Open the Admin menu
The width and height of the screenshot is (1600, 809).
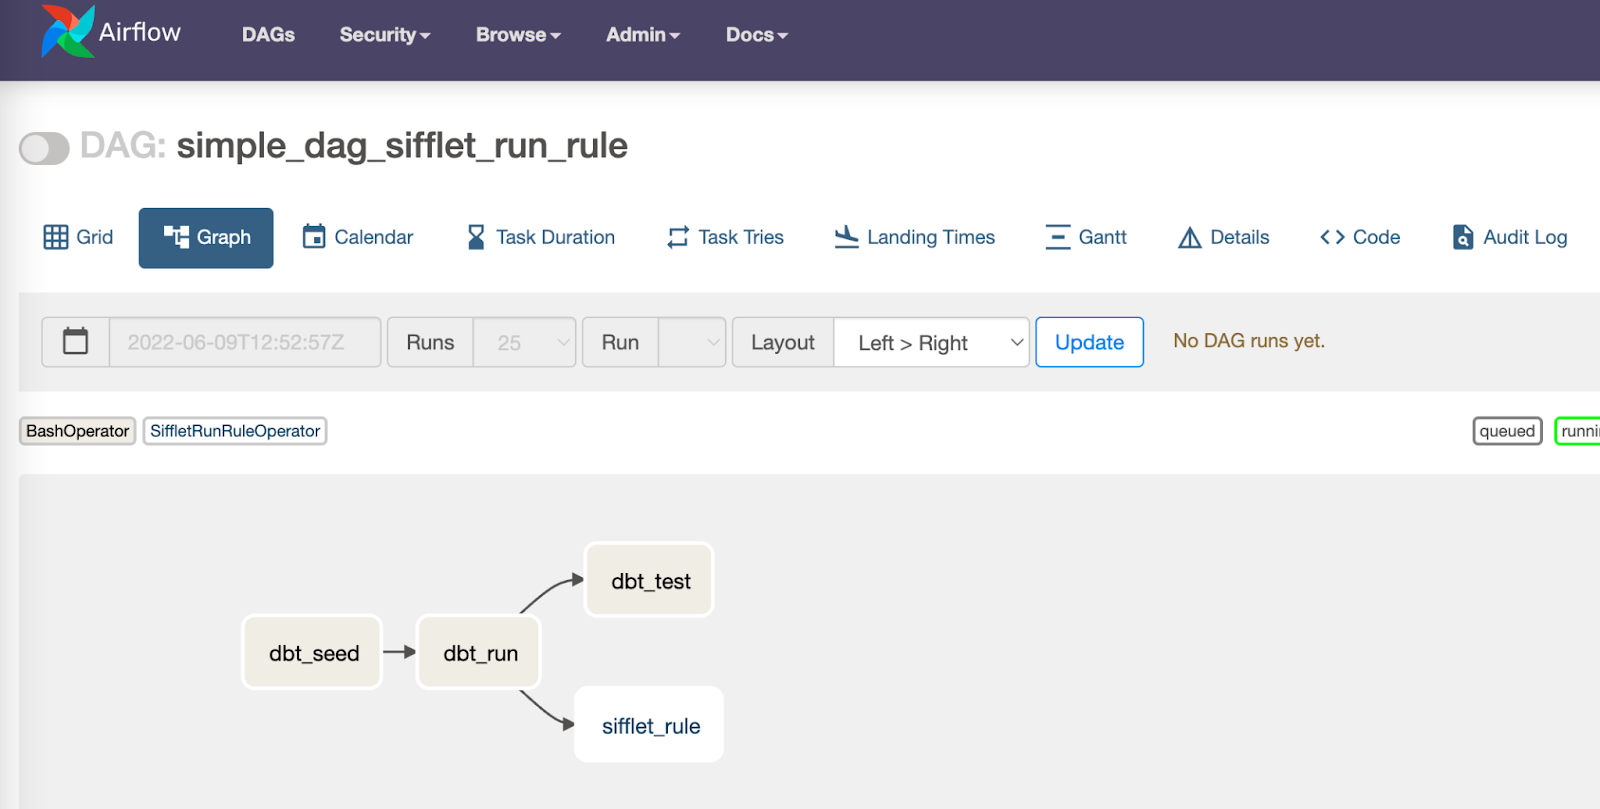642,35
